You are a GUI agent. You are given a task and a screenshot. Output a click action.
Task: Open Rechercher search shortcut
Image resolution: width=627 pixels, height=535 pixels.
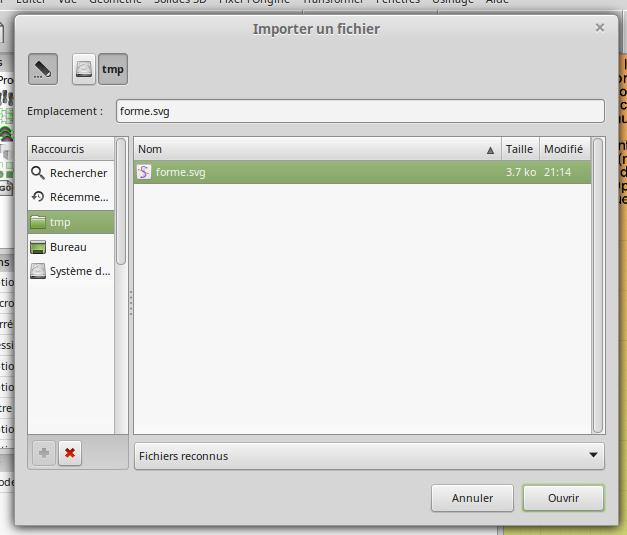[x=70, y=173]
